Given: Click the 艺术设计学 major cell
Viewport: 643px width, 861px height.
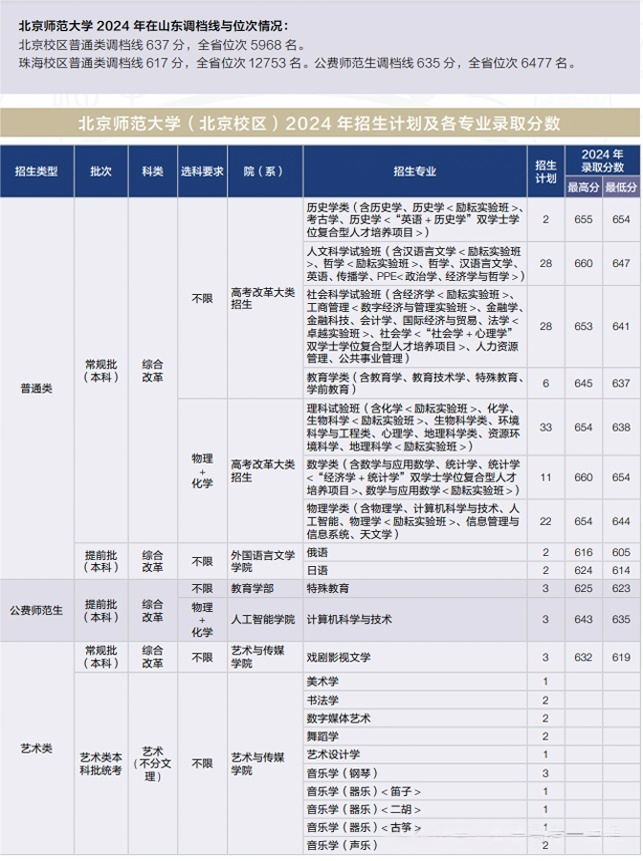Looking at the screenshot, I should click(415, 754).
